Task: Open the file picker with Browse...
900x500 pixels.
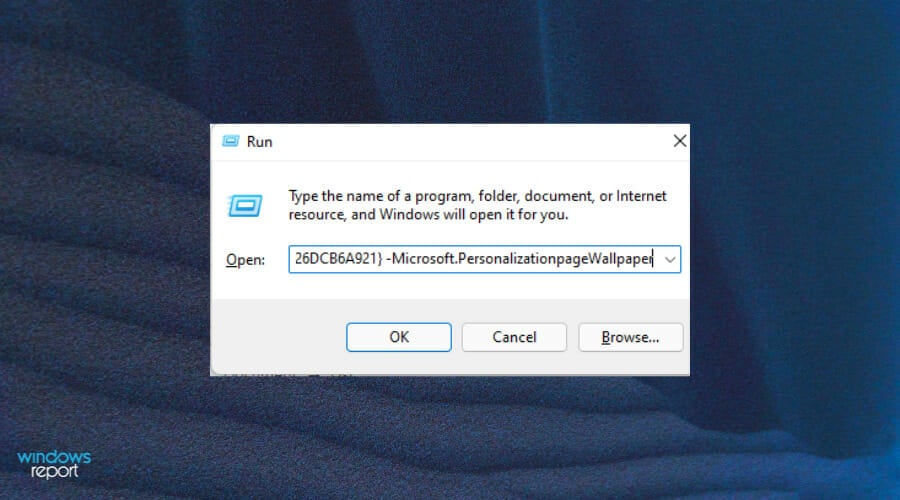Action: [630, 337]
